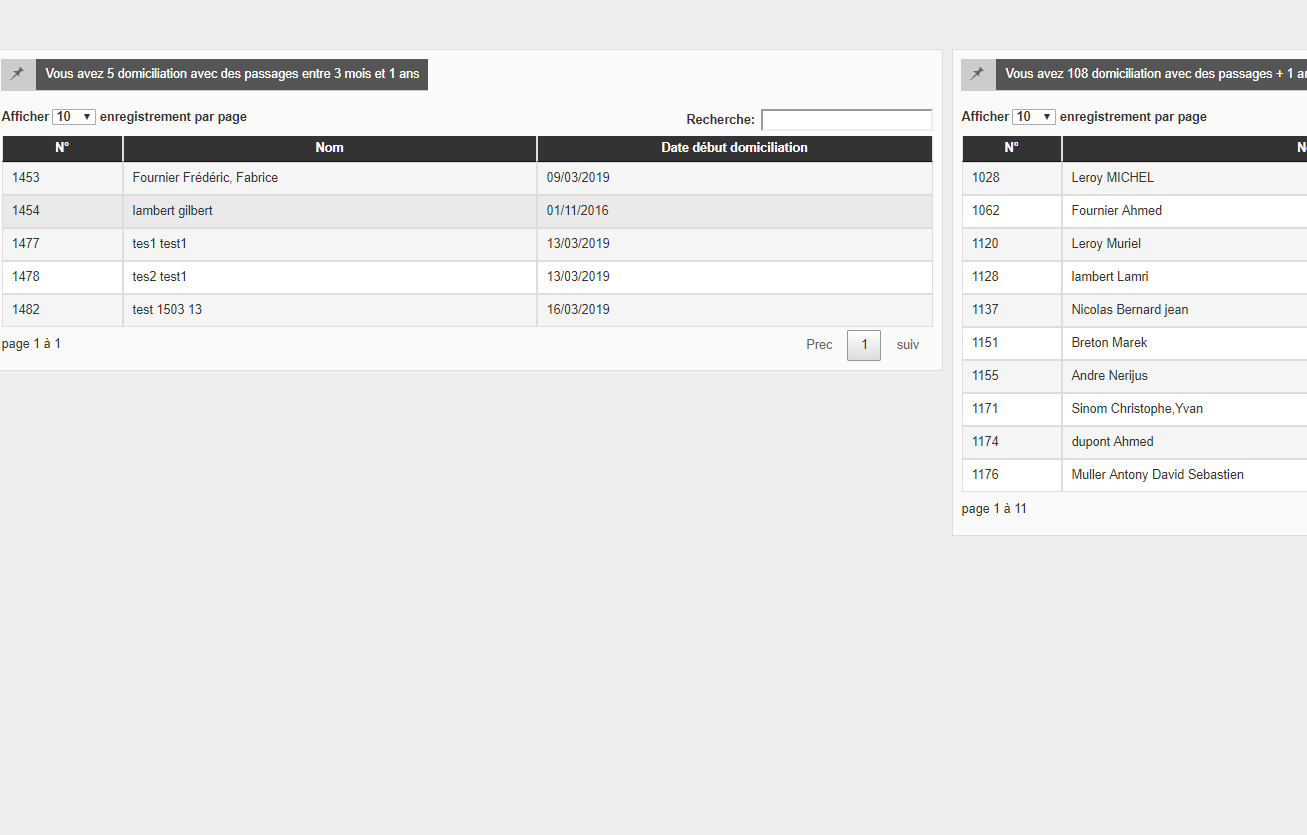
Task: Sort by Date début domiciliation header
Action: (735, 148)
